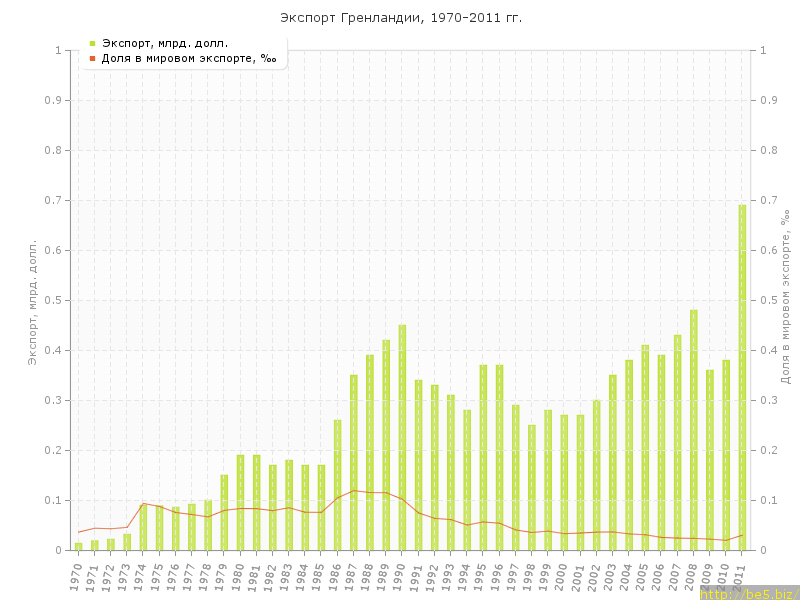
Task: Click the 1998 export bar
Action: tap(532, 487)
